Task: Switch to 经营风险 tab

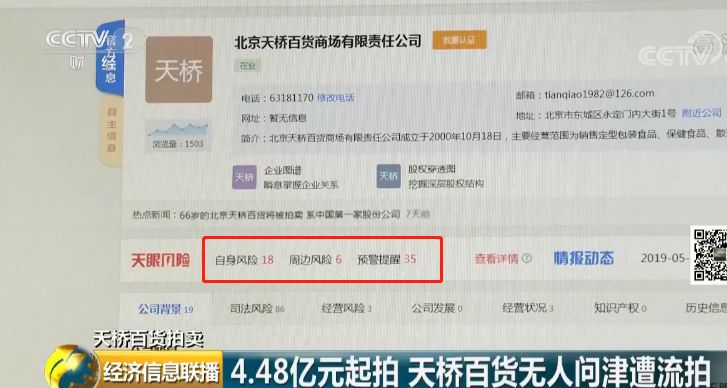Action: pos(346,308)
